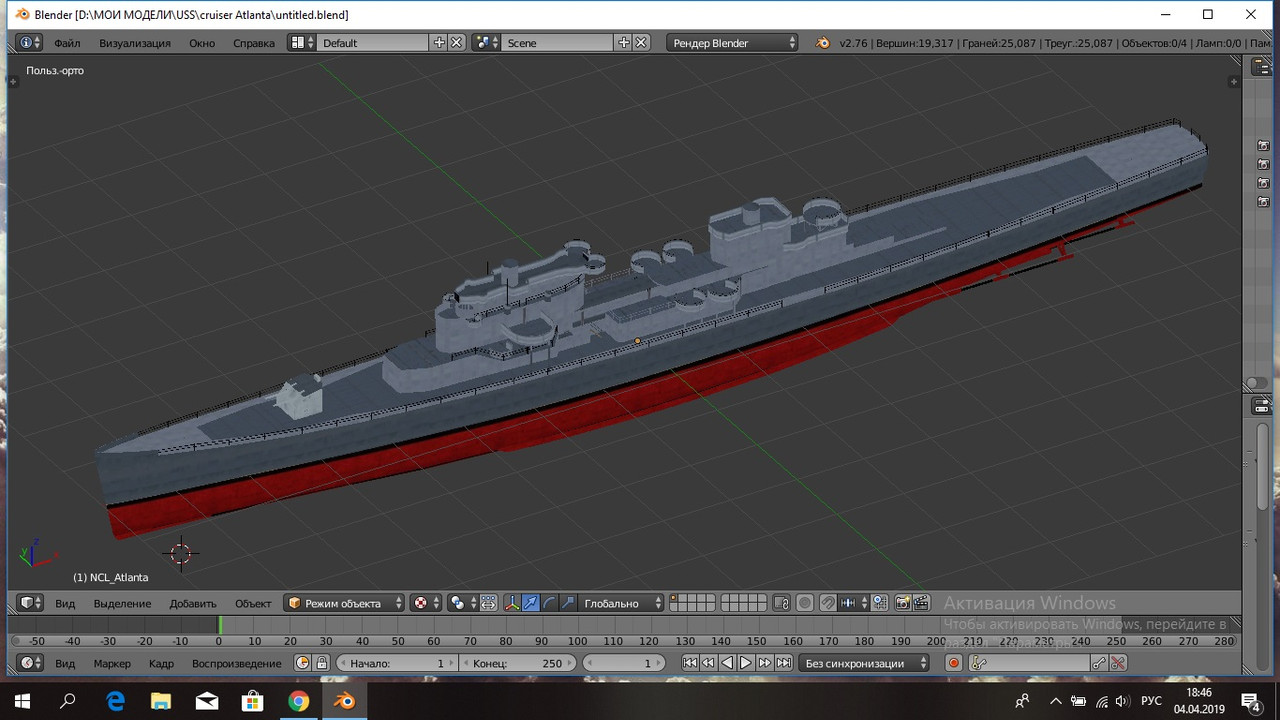Add a new screen layout next to Default

[x=439, y=43]
